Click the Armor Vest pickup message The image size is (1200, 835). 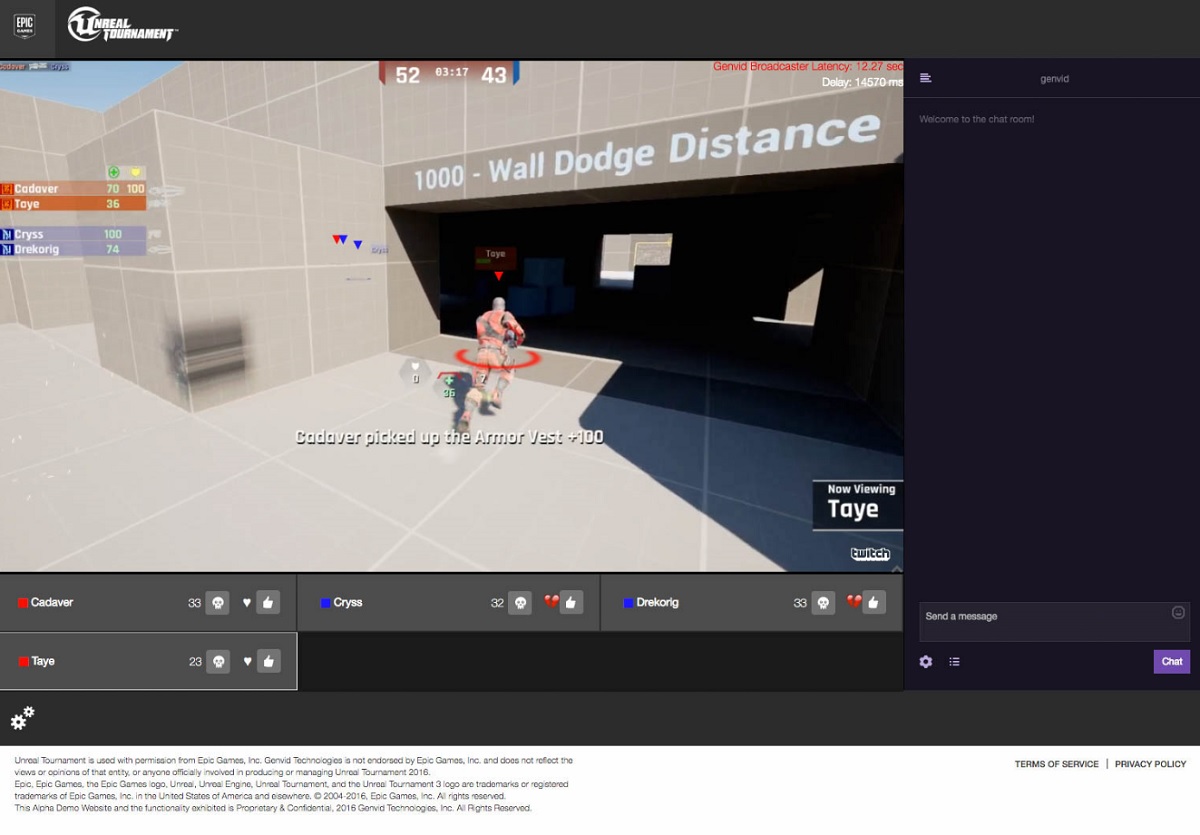[x=449, y=437]
